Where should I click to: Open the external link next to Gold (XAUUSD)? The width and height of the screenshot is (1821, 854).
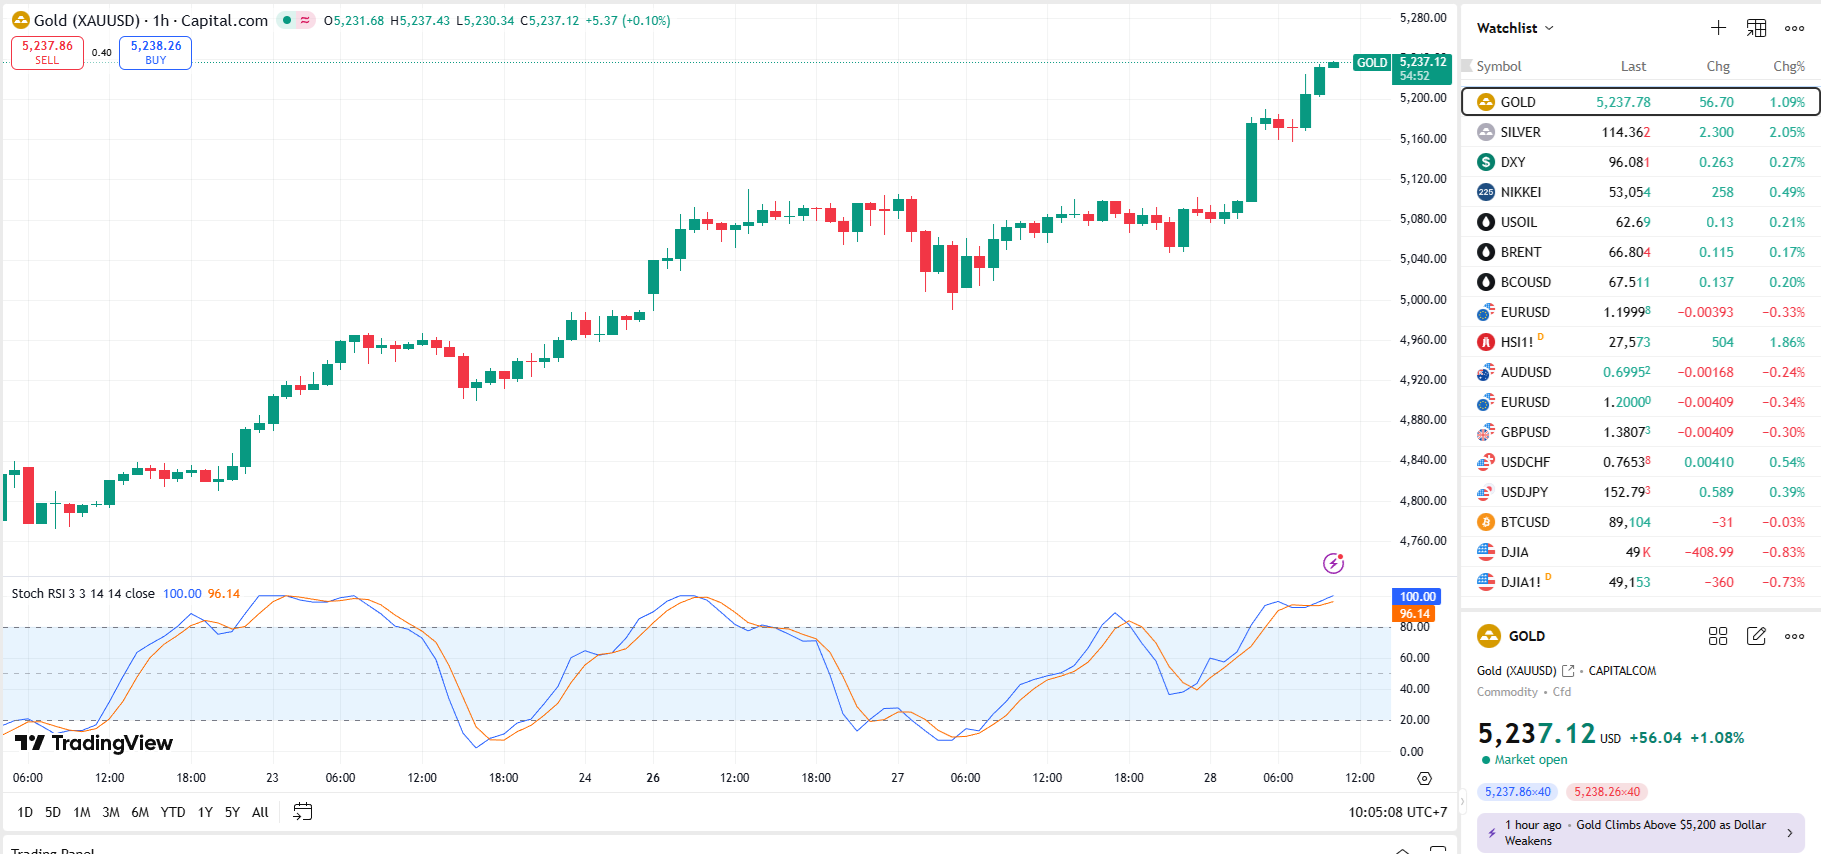click(1568, 671)
